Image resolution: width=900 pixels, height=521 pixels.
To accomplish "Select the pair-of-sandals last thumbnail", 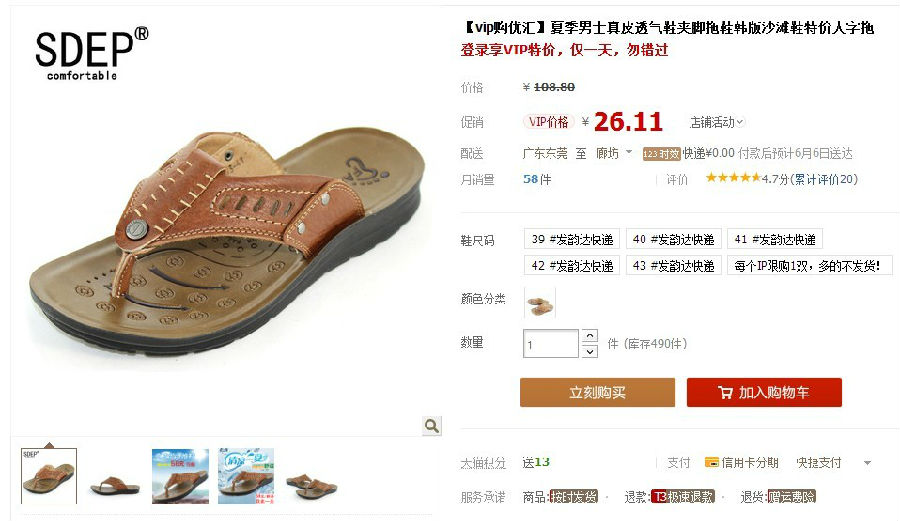I will click(312, 476).
